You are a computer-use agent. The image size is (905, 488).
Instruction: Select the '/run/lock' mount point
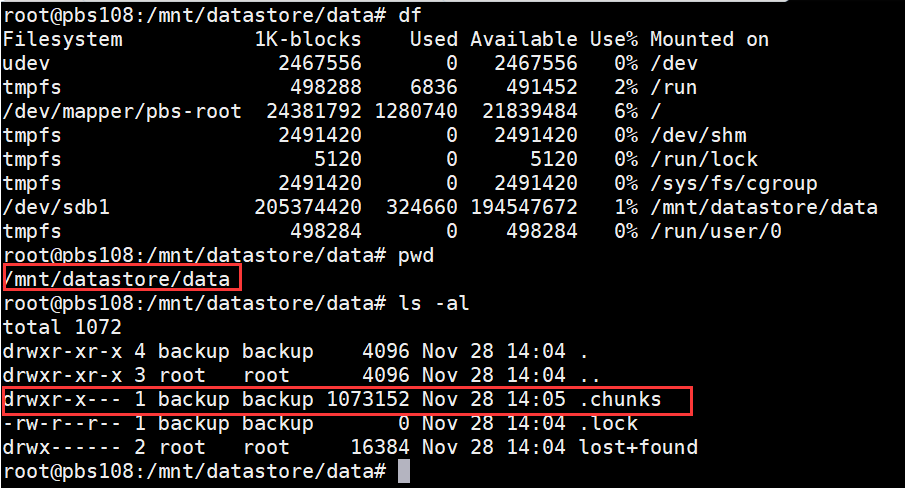pos(704,159)
